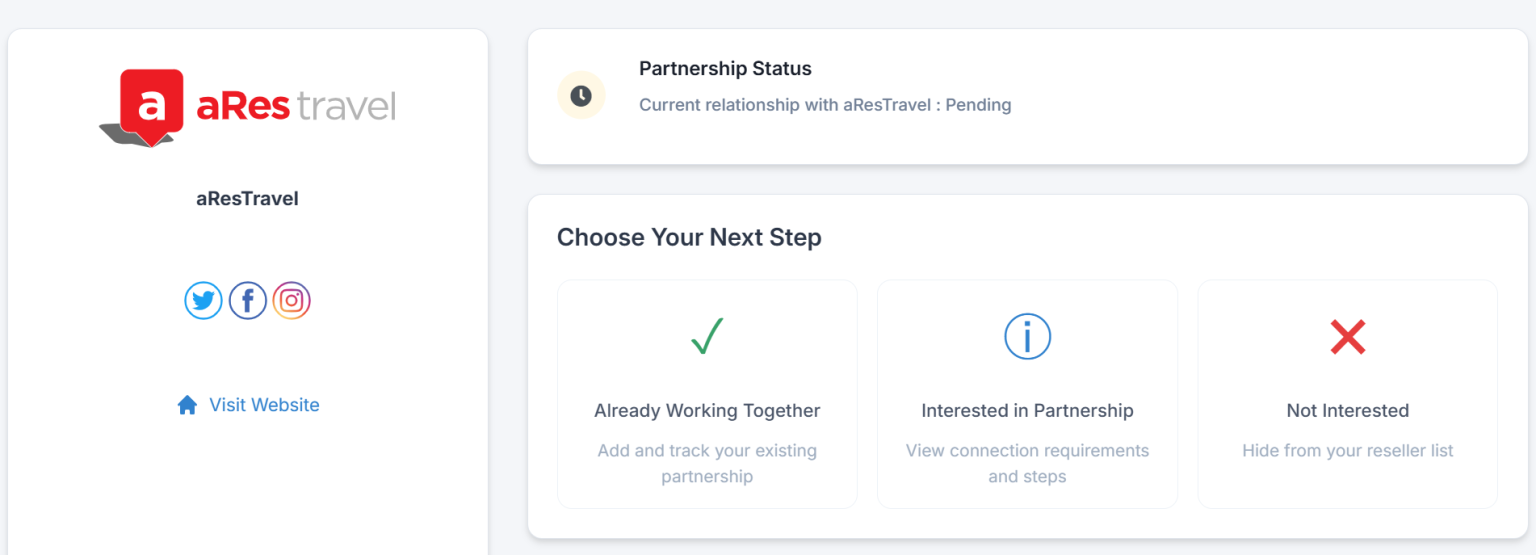This screenshot has height=555, width=1536.
Task: Click the clock pending status icon
Action: click(581, 95)
